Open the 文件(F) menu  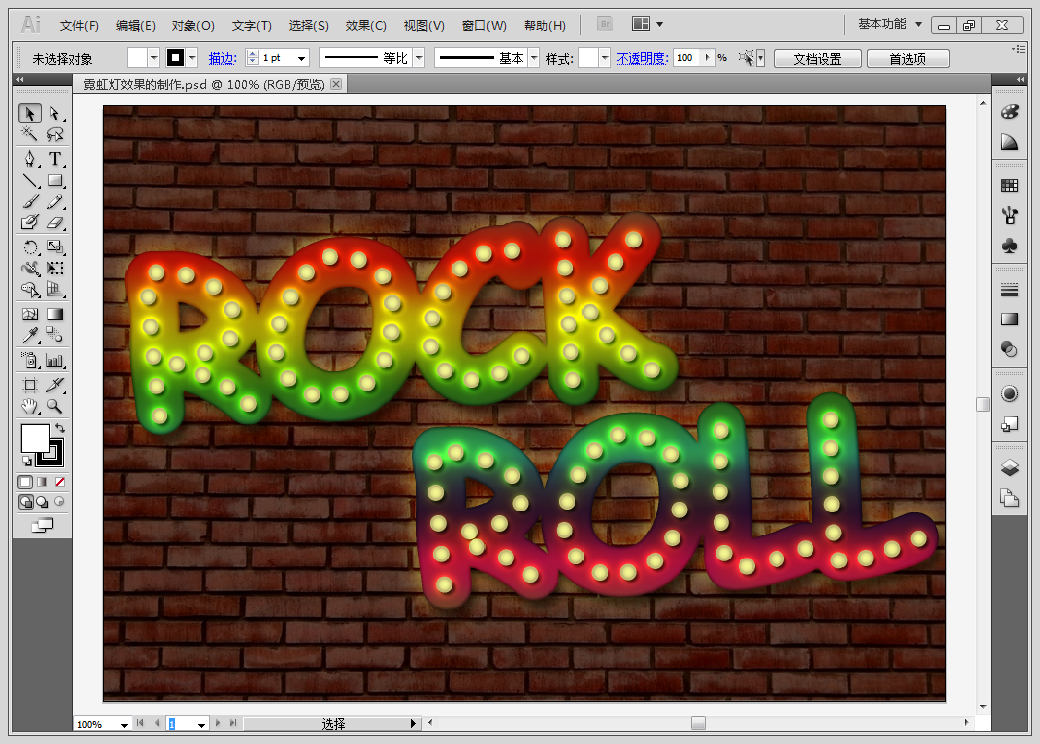(x=79, y=26)
